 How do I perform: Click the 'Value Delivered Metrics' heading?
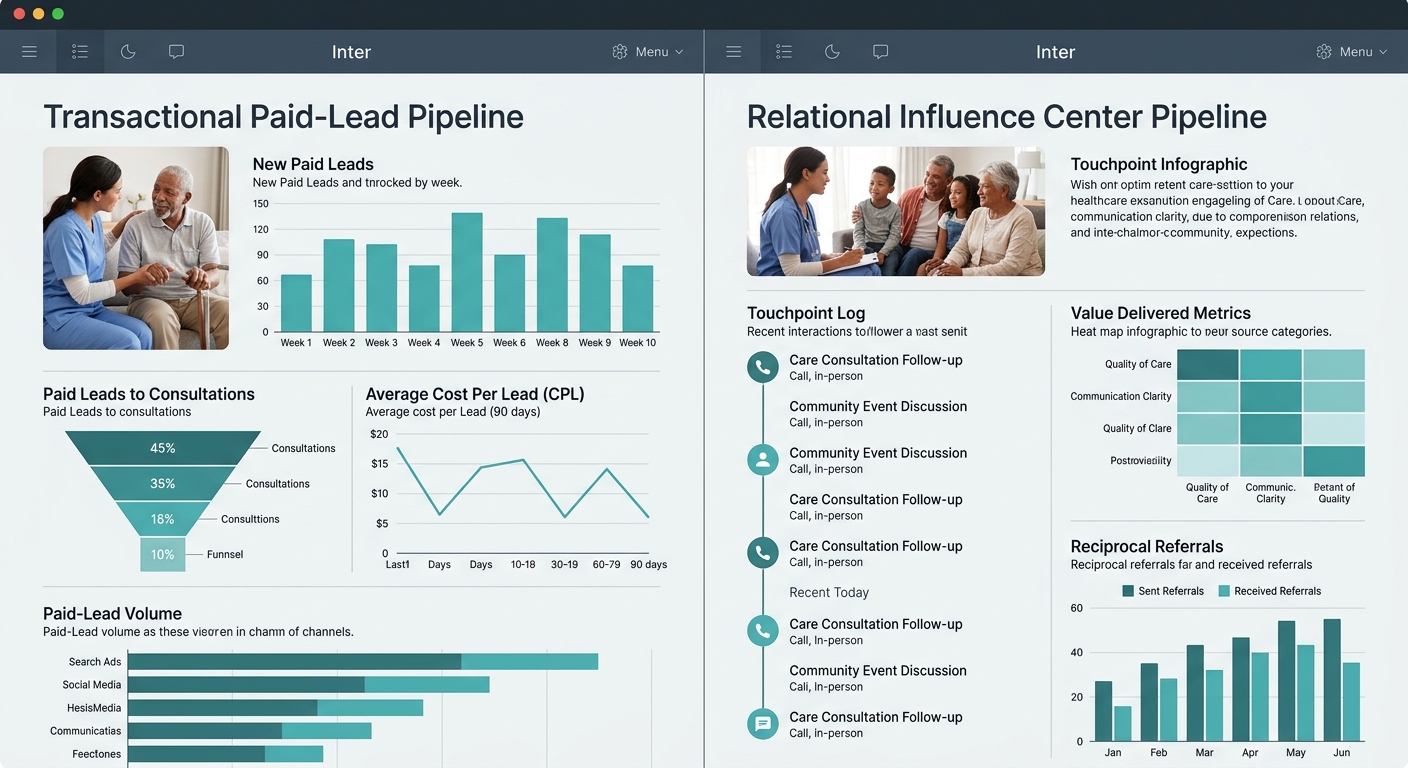(x=1160, y=313)
